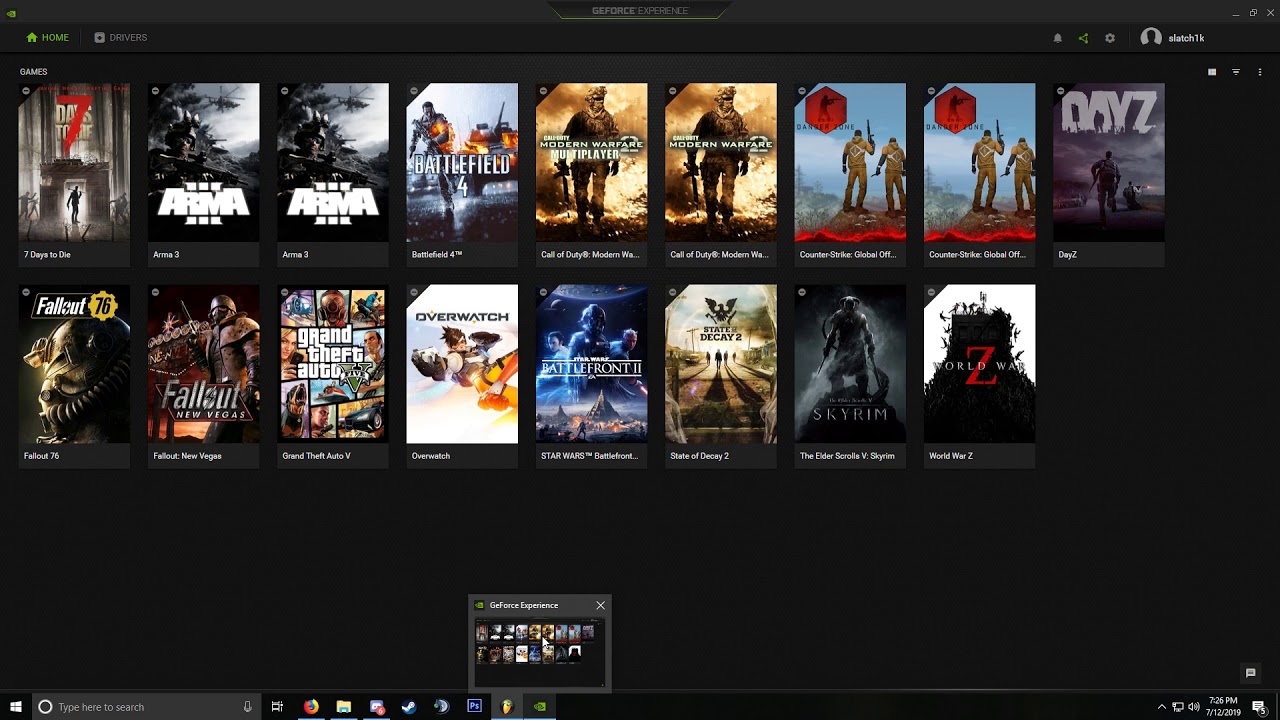Viewport: 1280px width, 720px height.
Task: Click the "7 Days to Die" title label
Action: click(x=47, y=255)
